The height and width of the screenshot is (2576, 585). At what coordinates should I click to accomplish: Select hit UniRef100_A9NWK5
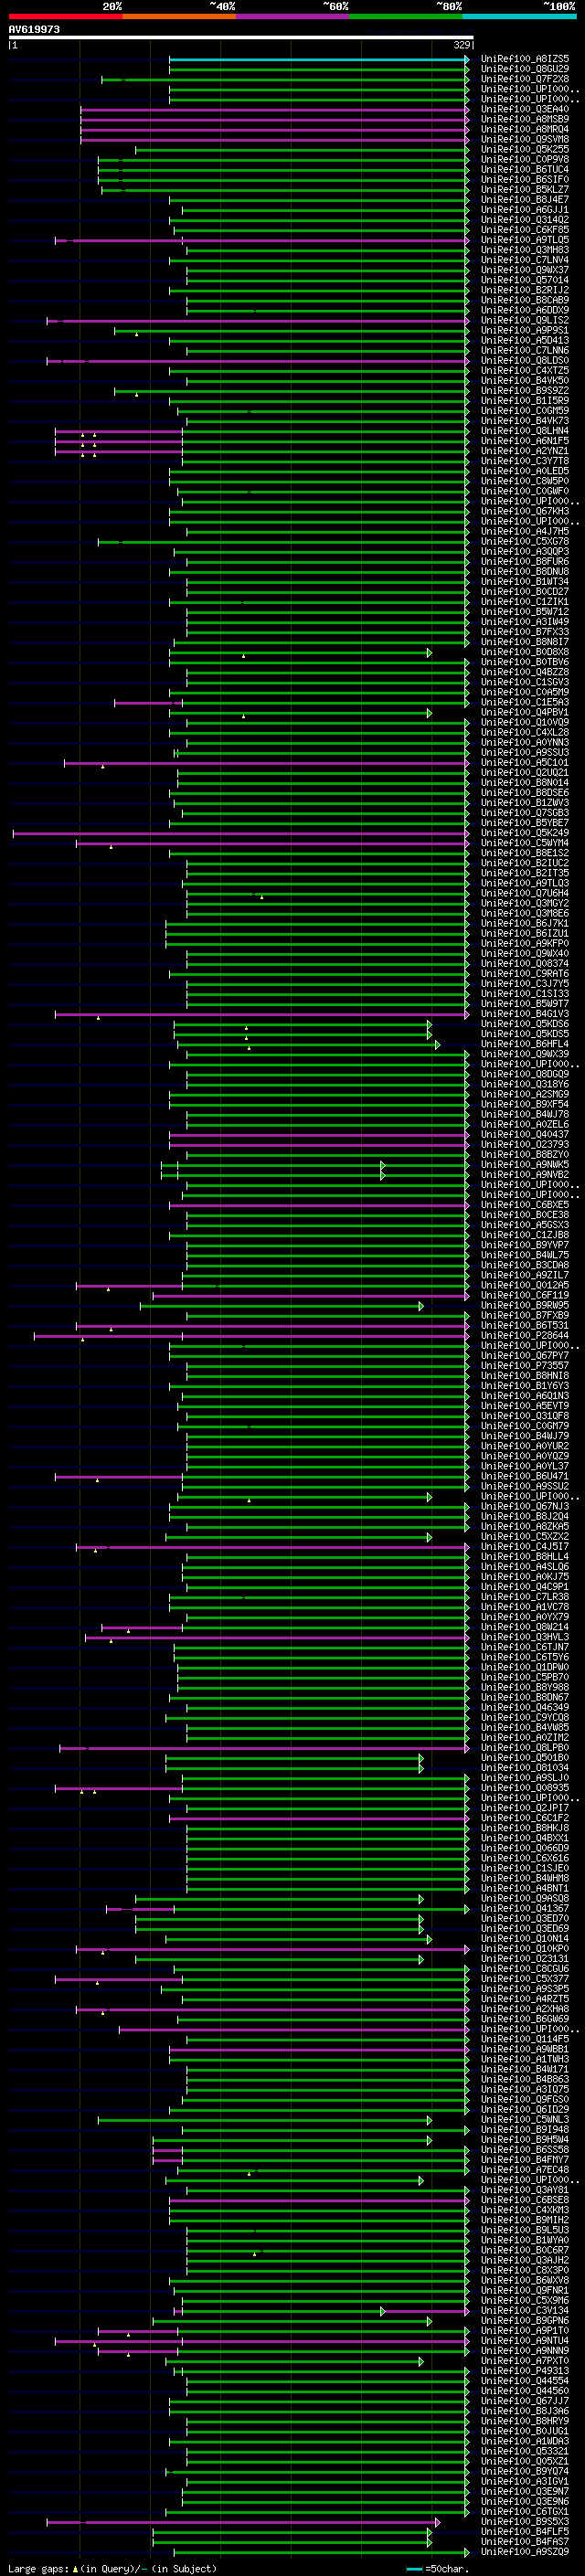pyautogui.click(x=525, y=1165)
